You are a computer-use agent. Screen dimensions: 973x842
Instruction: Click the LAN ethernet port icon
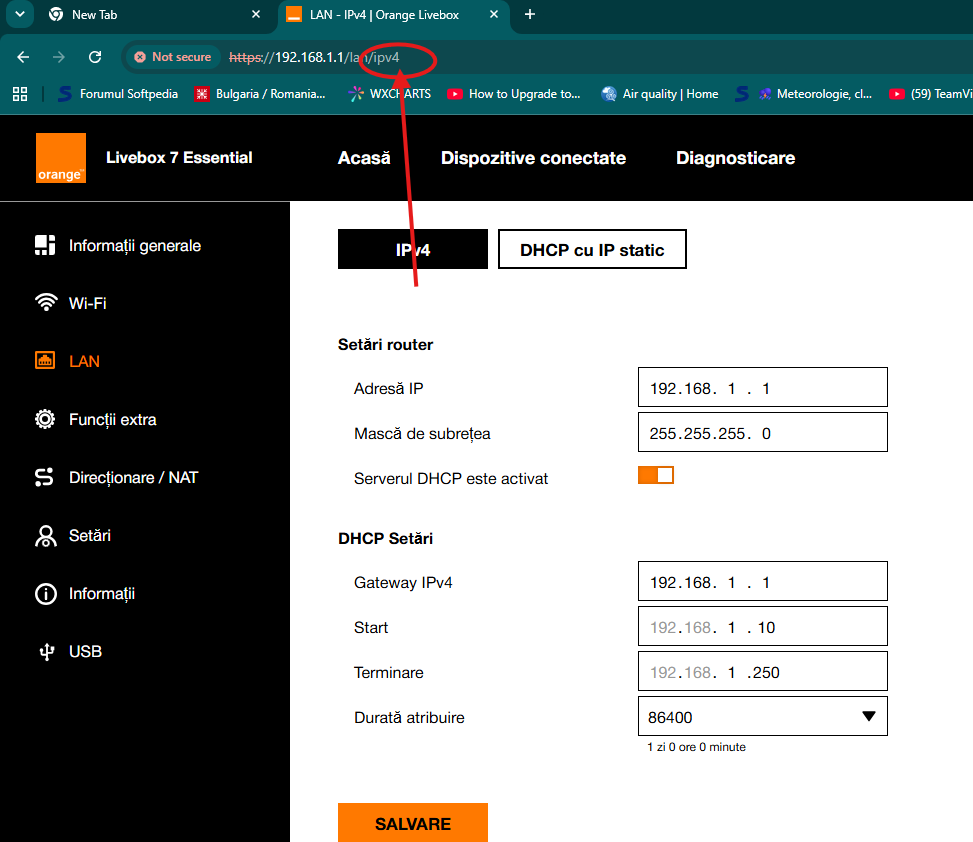pyautogui.click(x=45, y=361)
